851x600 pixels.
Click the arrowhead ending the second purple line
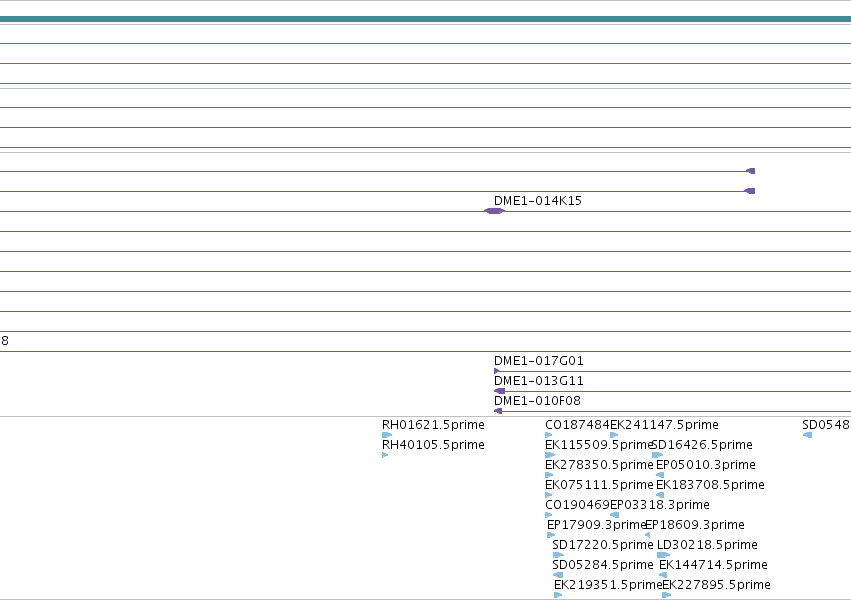750,191
